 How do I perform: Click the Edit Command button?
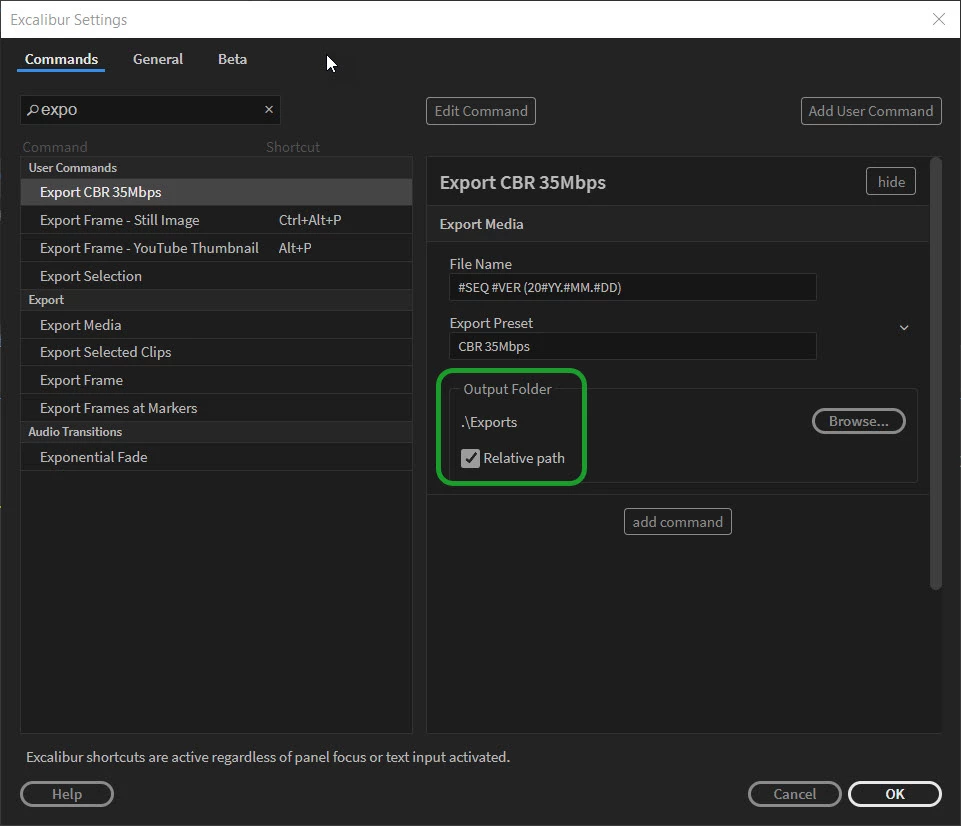point(480,111)
